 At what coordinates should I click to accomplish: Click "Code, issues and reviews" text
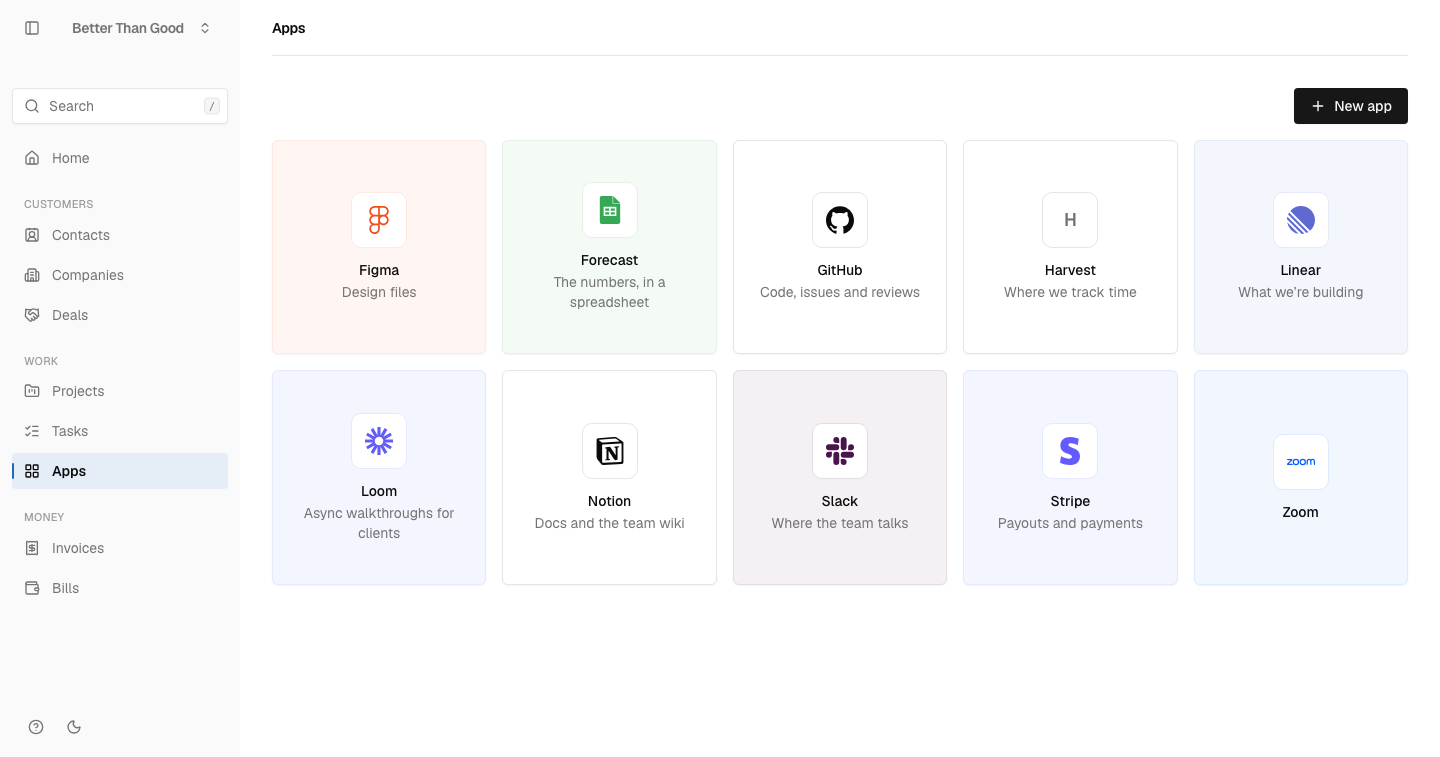pyautogui.click(x=840, y=292)
